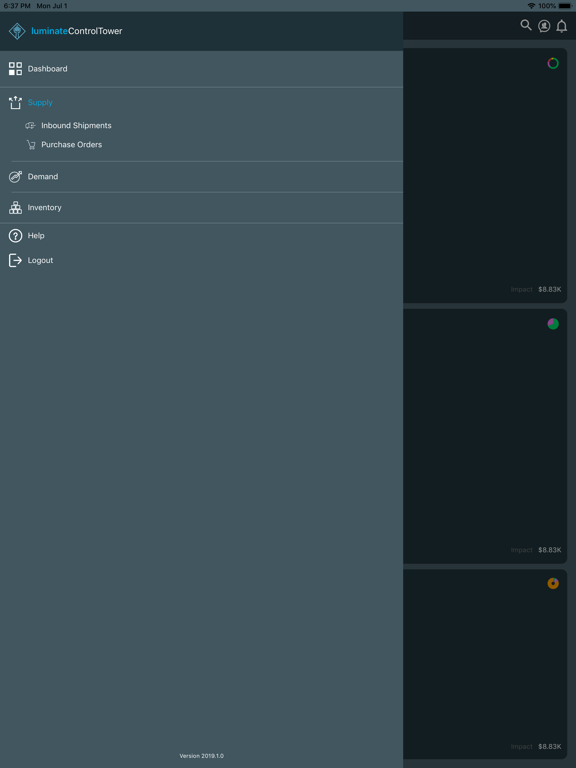Click the Supply box icon
This screenshot has width=576, height=768.
(x=15, y=102)
